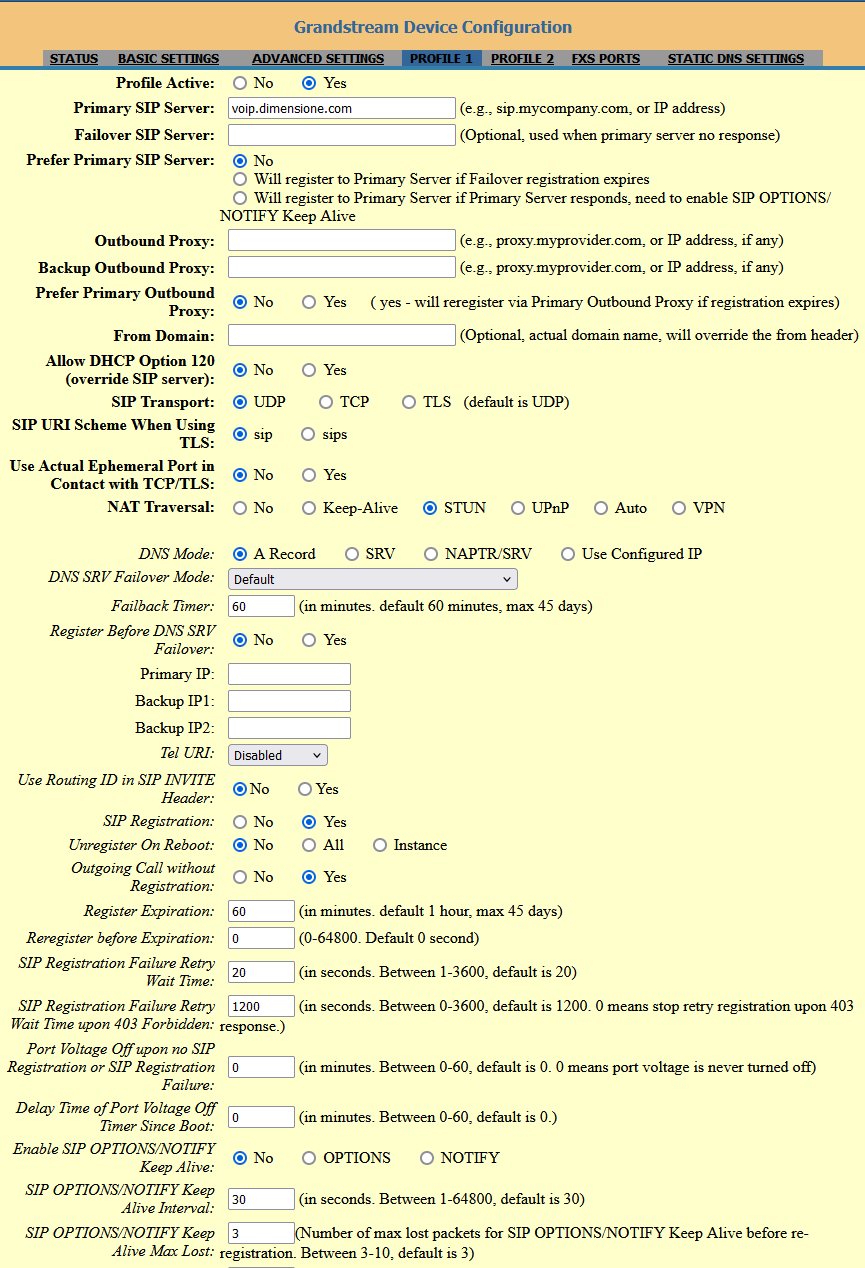
Task: Click the Backup IP1 field
Action: pos(290,701)
